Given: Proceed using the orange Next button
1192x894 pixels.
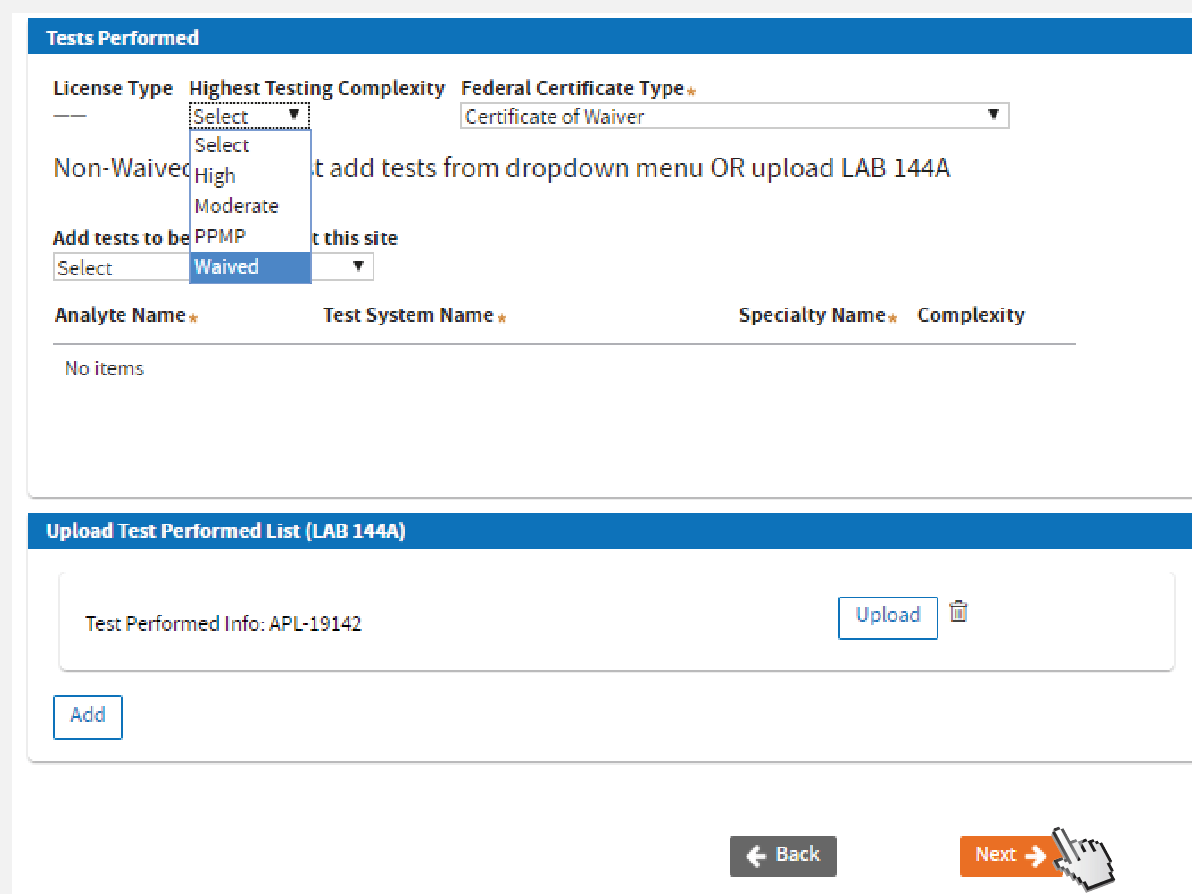Looking at the screenshot, I should pos(1008,855).
